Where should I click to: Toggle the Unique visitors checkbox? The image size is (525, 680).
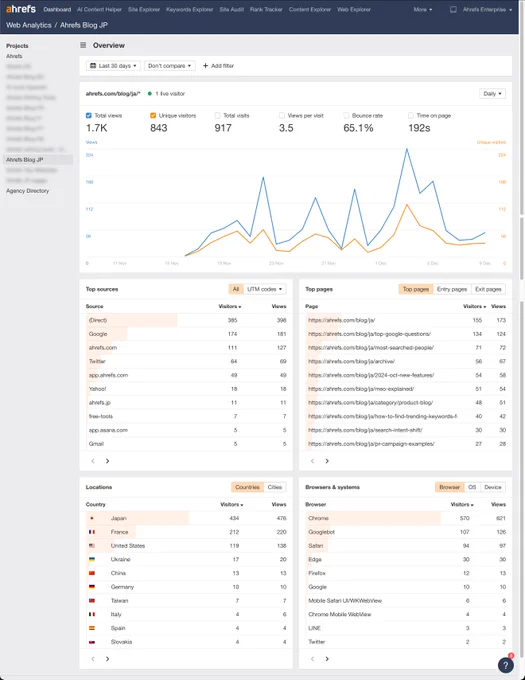pos(153,115)
